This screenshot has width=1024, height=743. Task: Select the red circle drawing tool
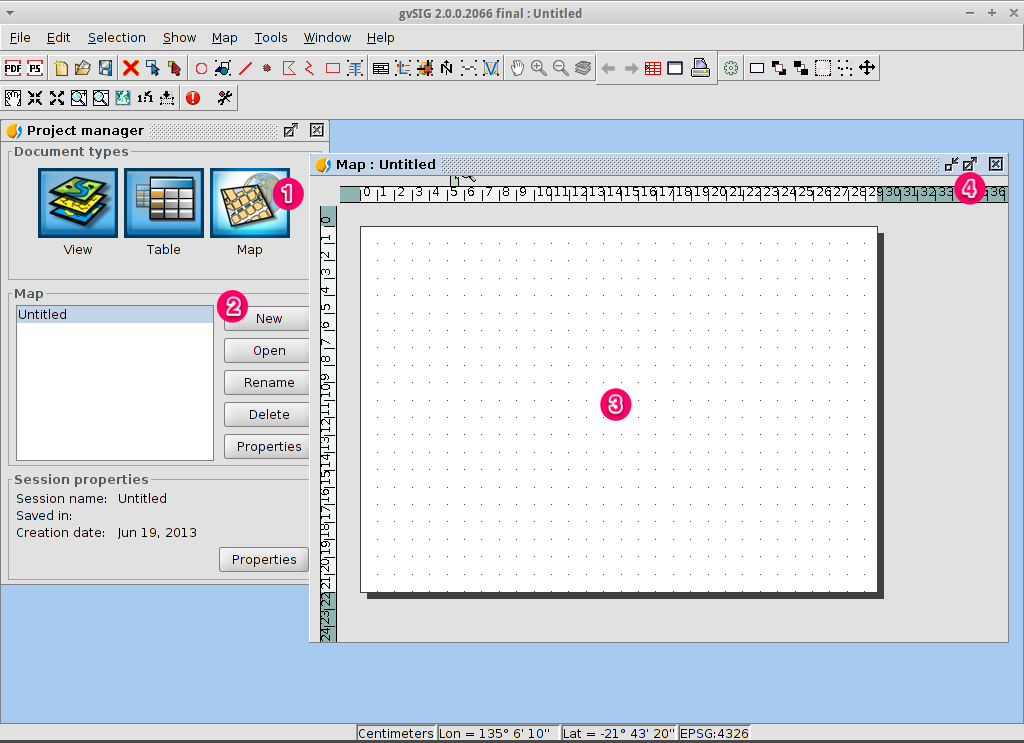click(201, 69)
